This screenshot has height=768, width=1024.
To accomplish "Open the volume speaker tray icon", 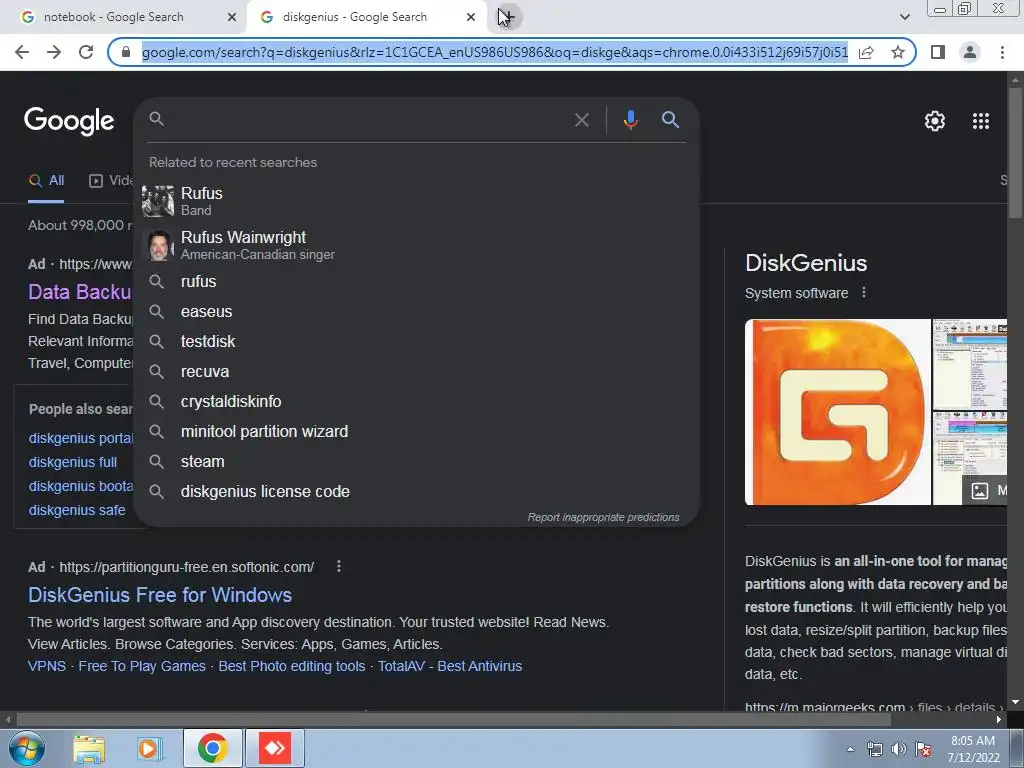I will pos(899,749).
